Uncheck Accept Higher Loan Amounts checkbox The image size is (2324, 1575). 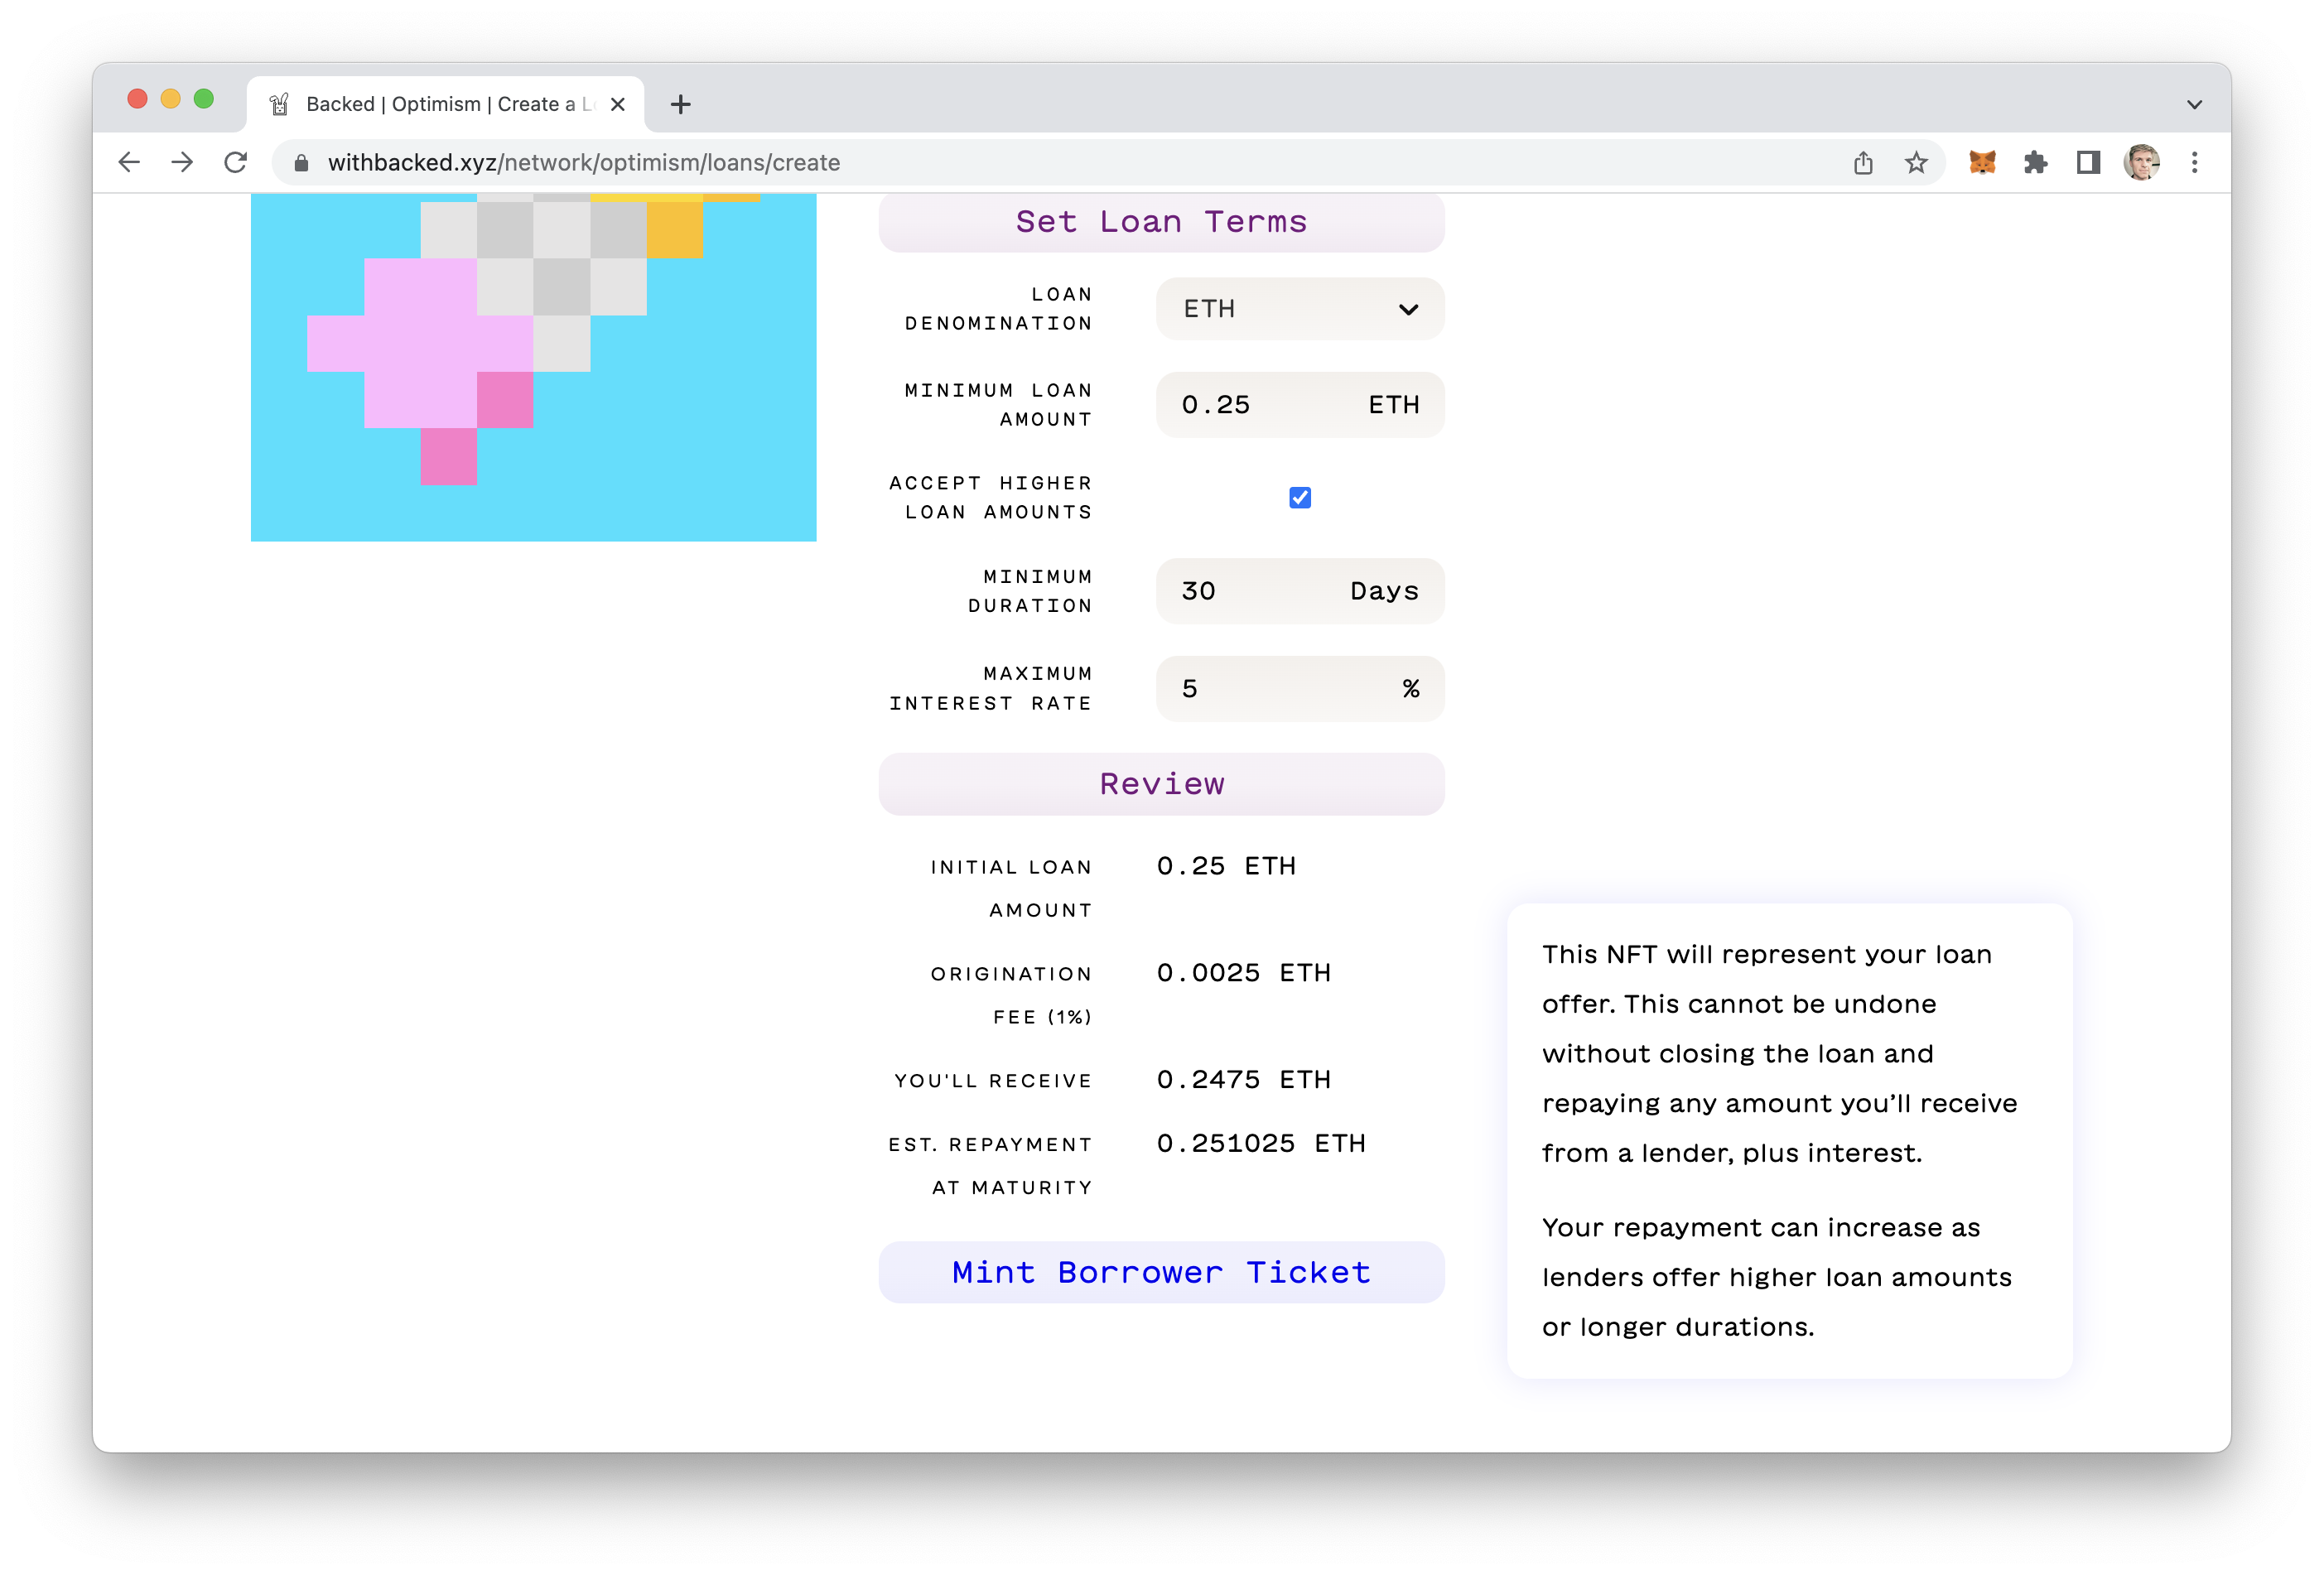pyautogui.click(x=1300, y=498)
